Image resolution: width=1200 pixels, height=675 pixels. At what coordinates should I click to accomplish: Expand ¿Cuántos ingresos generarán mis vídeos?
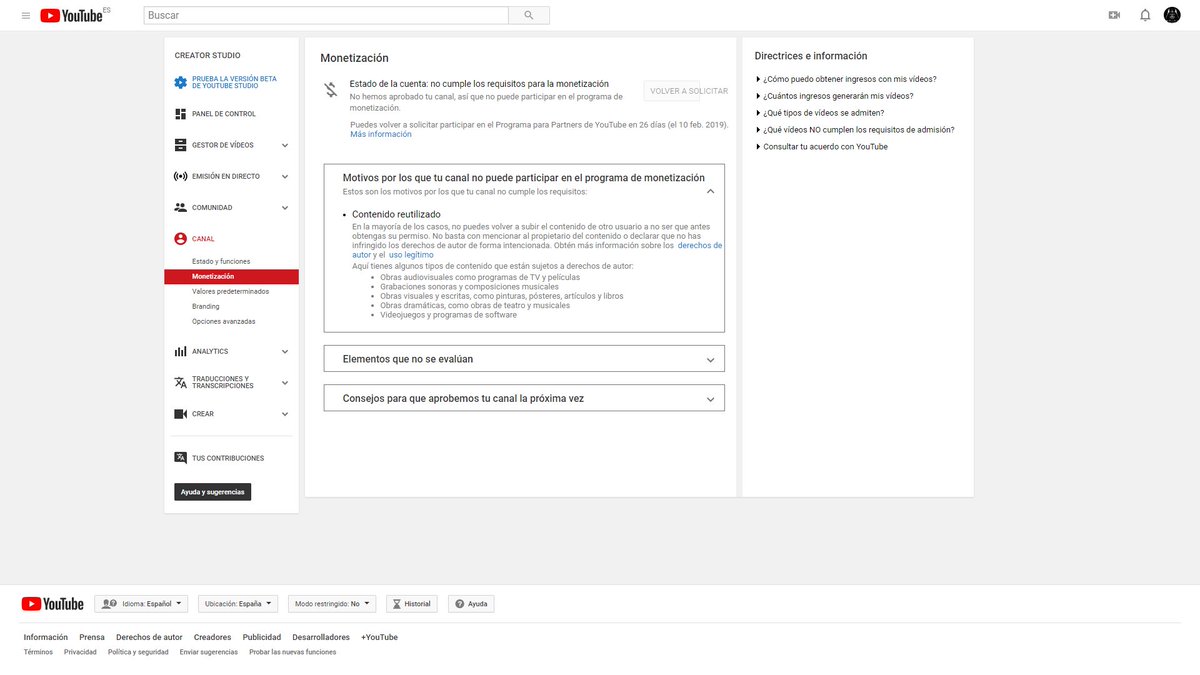pos(834,96)
